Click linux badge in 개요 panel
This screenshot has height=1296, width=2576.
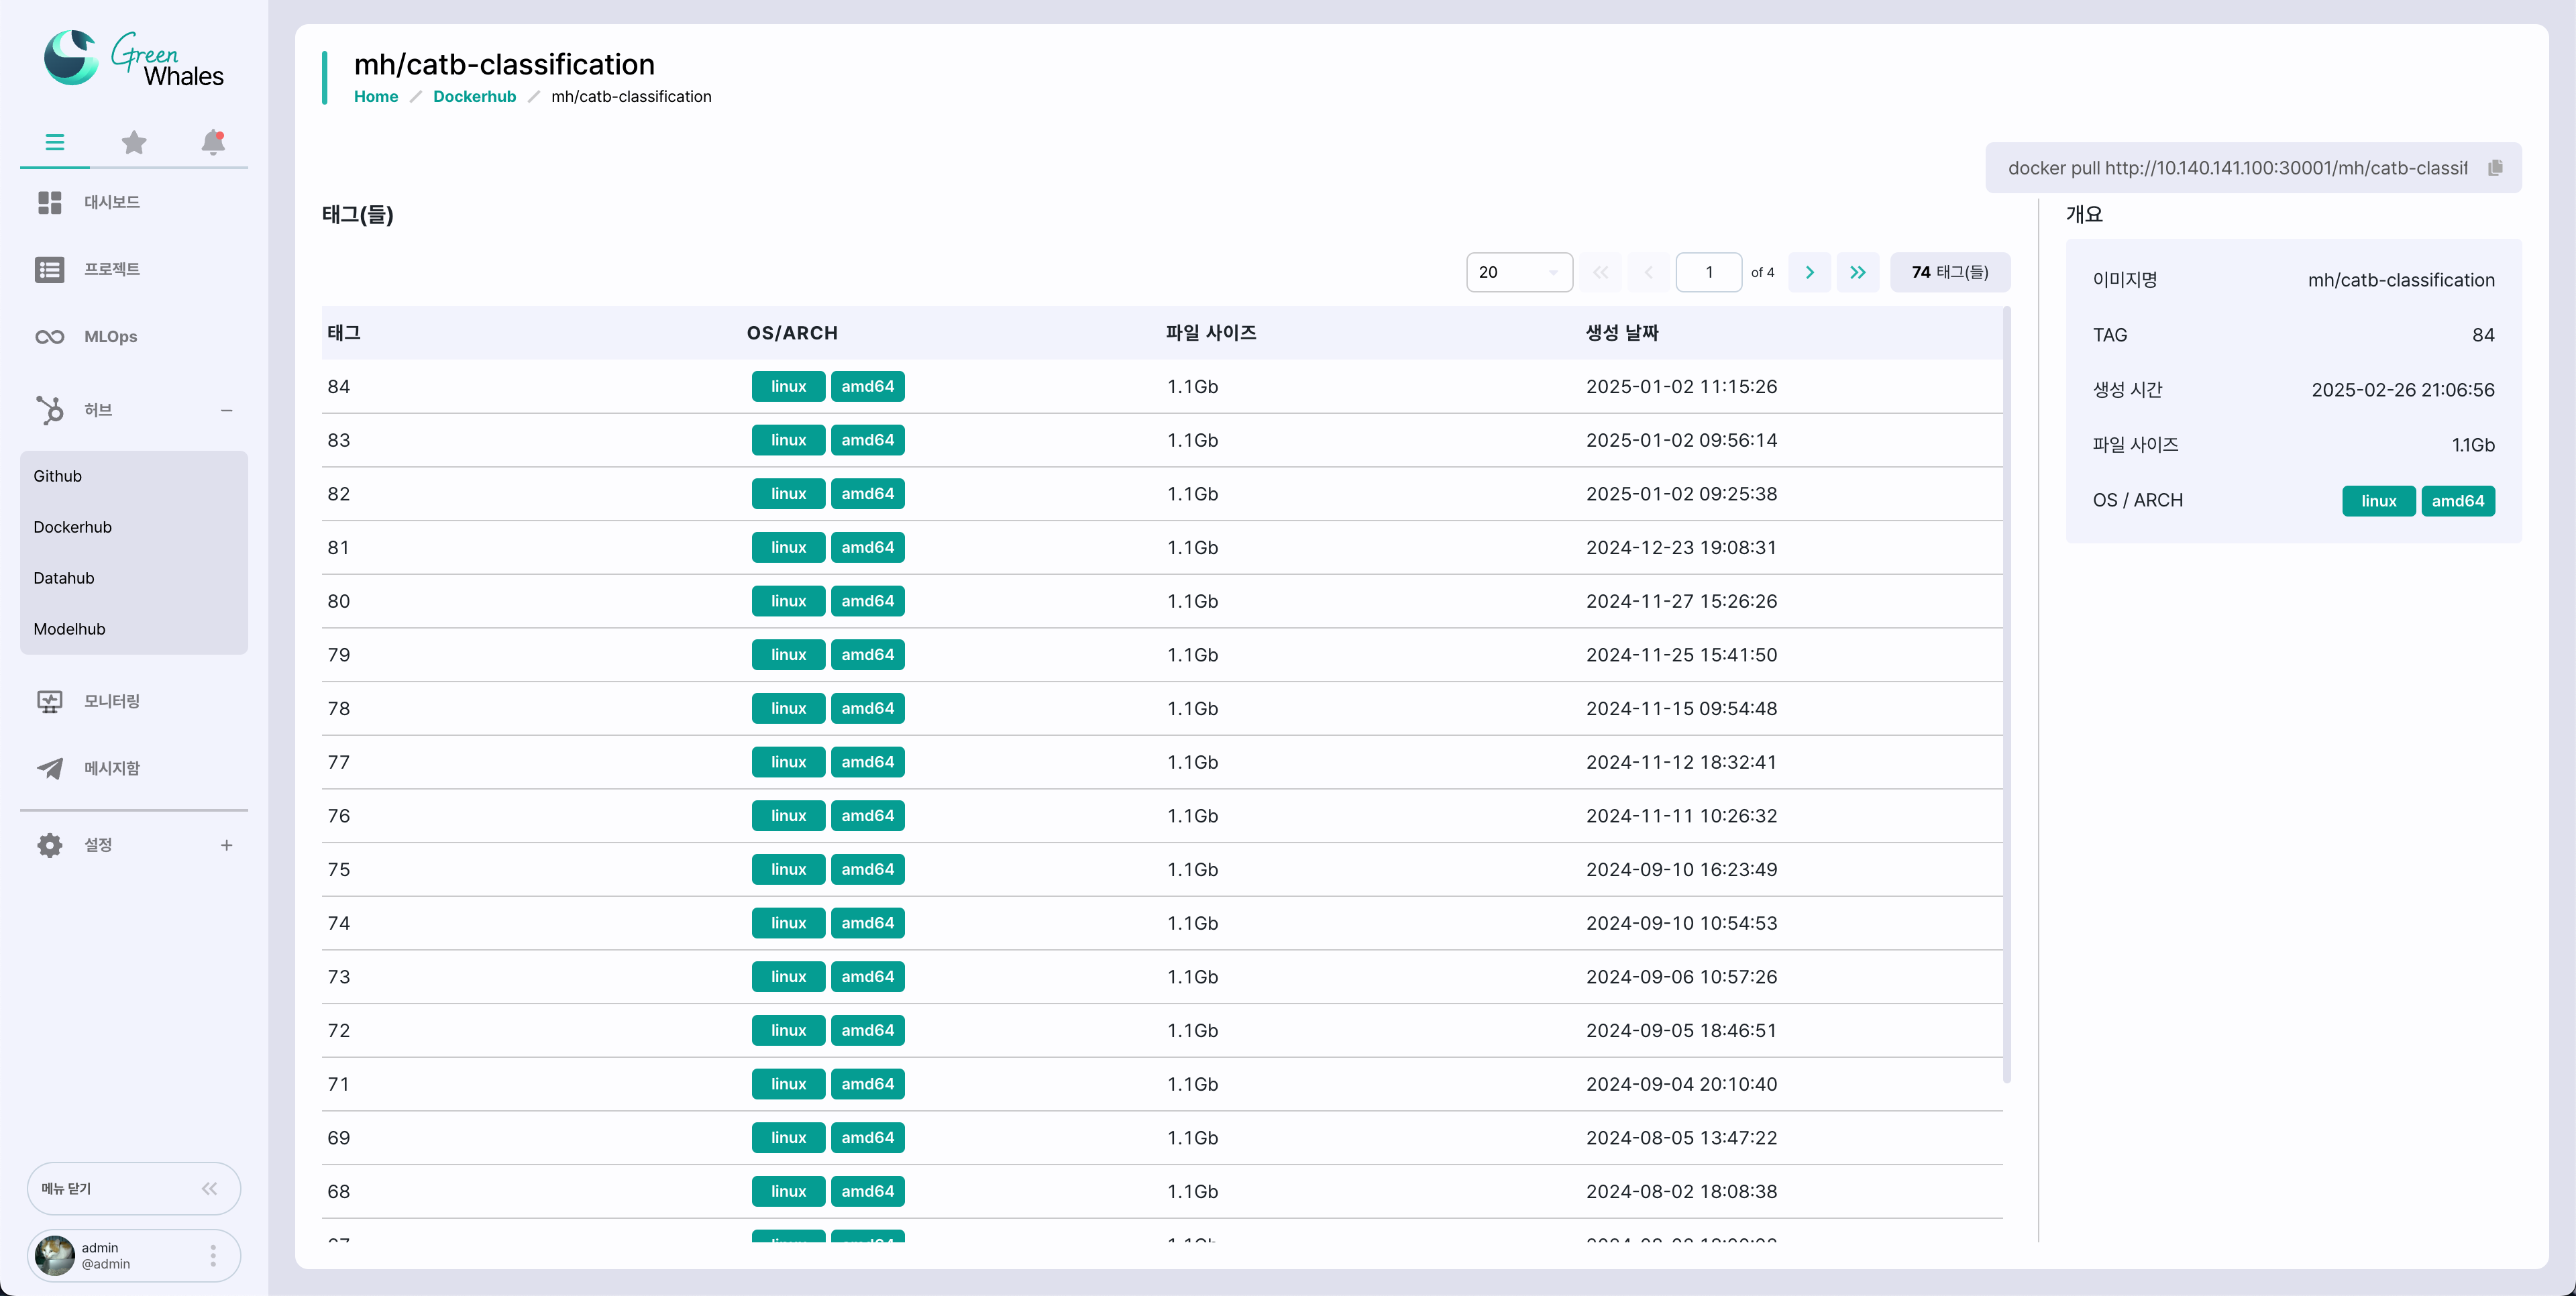[x=2378, y=501]
